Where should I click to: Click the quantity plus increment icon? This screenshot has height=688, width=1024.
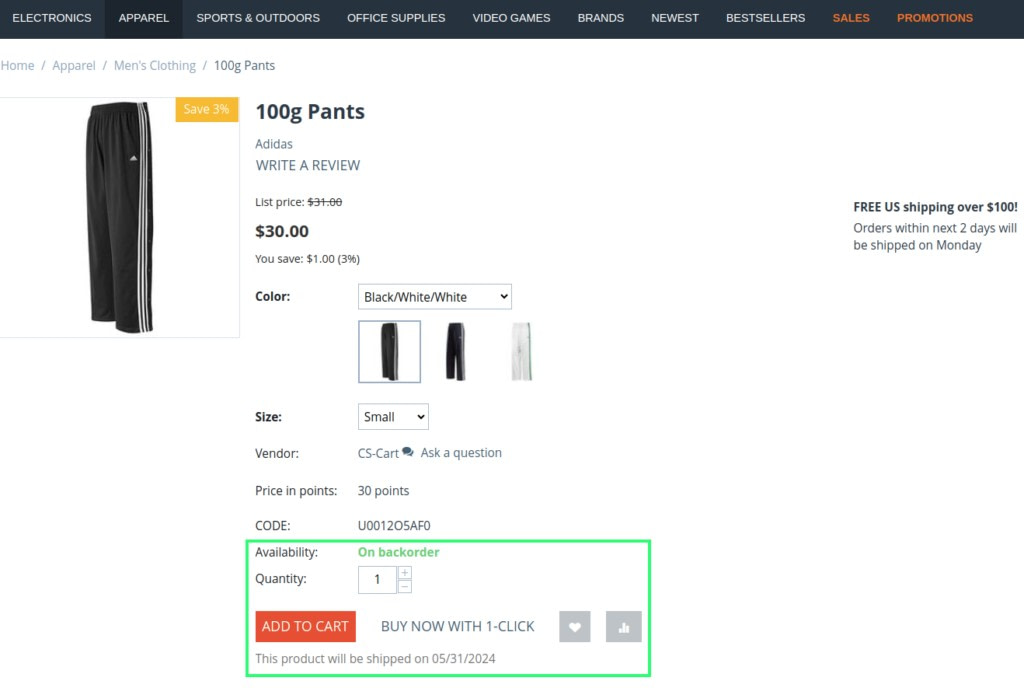(x=405, y=573)
